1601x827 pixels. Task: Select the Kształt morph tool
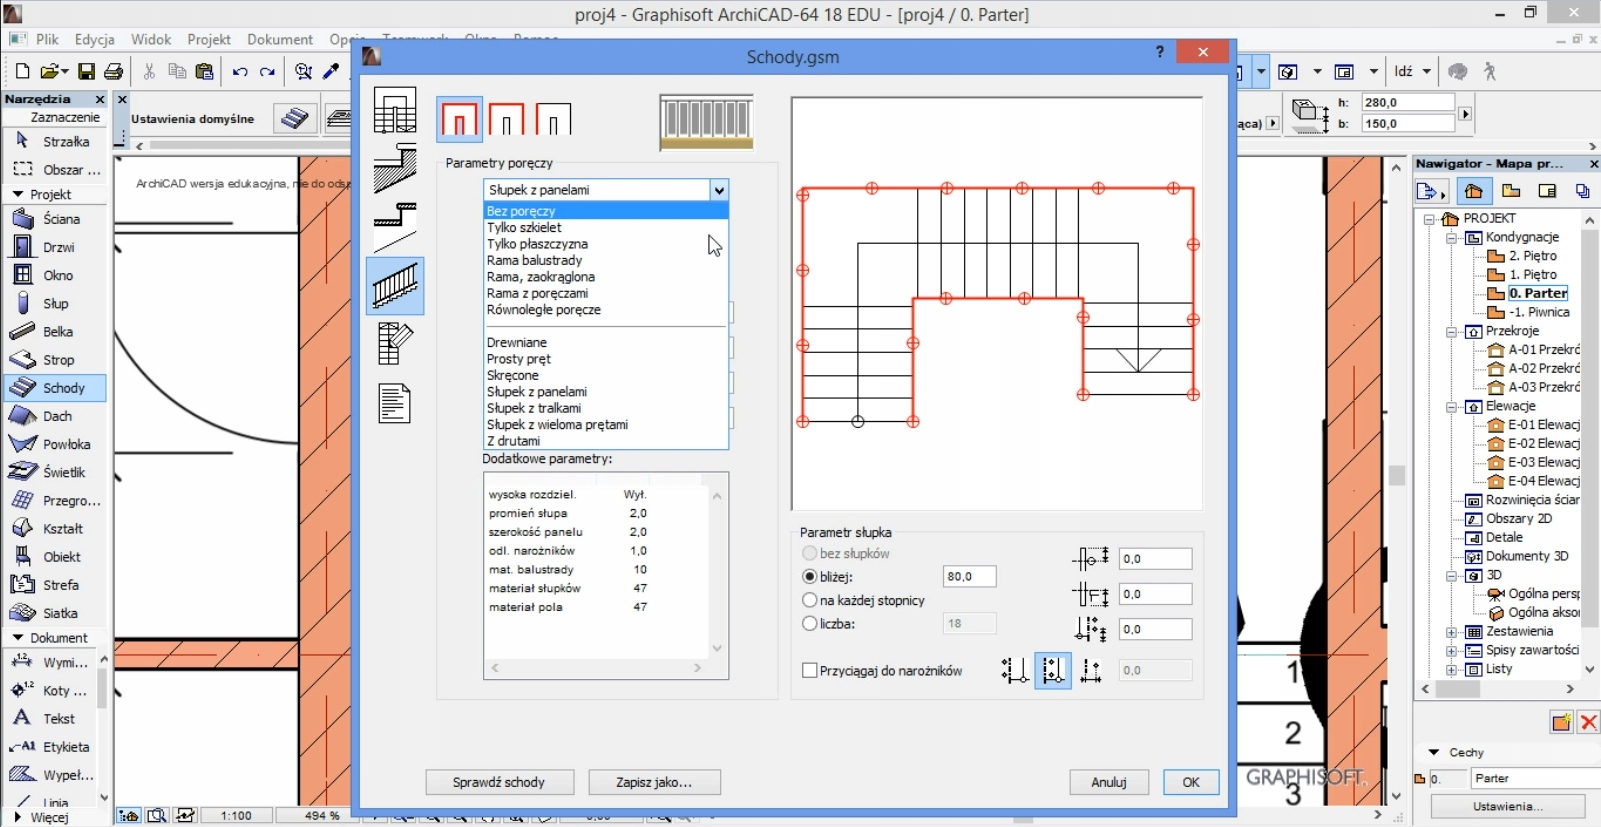point(55,528)
